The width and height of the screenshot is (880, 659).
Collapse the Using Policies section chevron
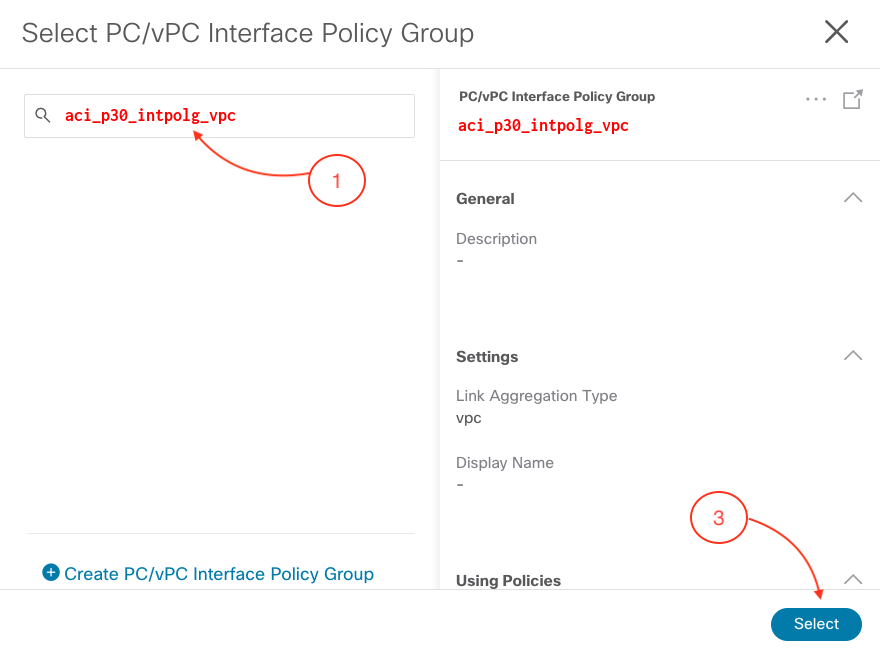point(852,579)
